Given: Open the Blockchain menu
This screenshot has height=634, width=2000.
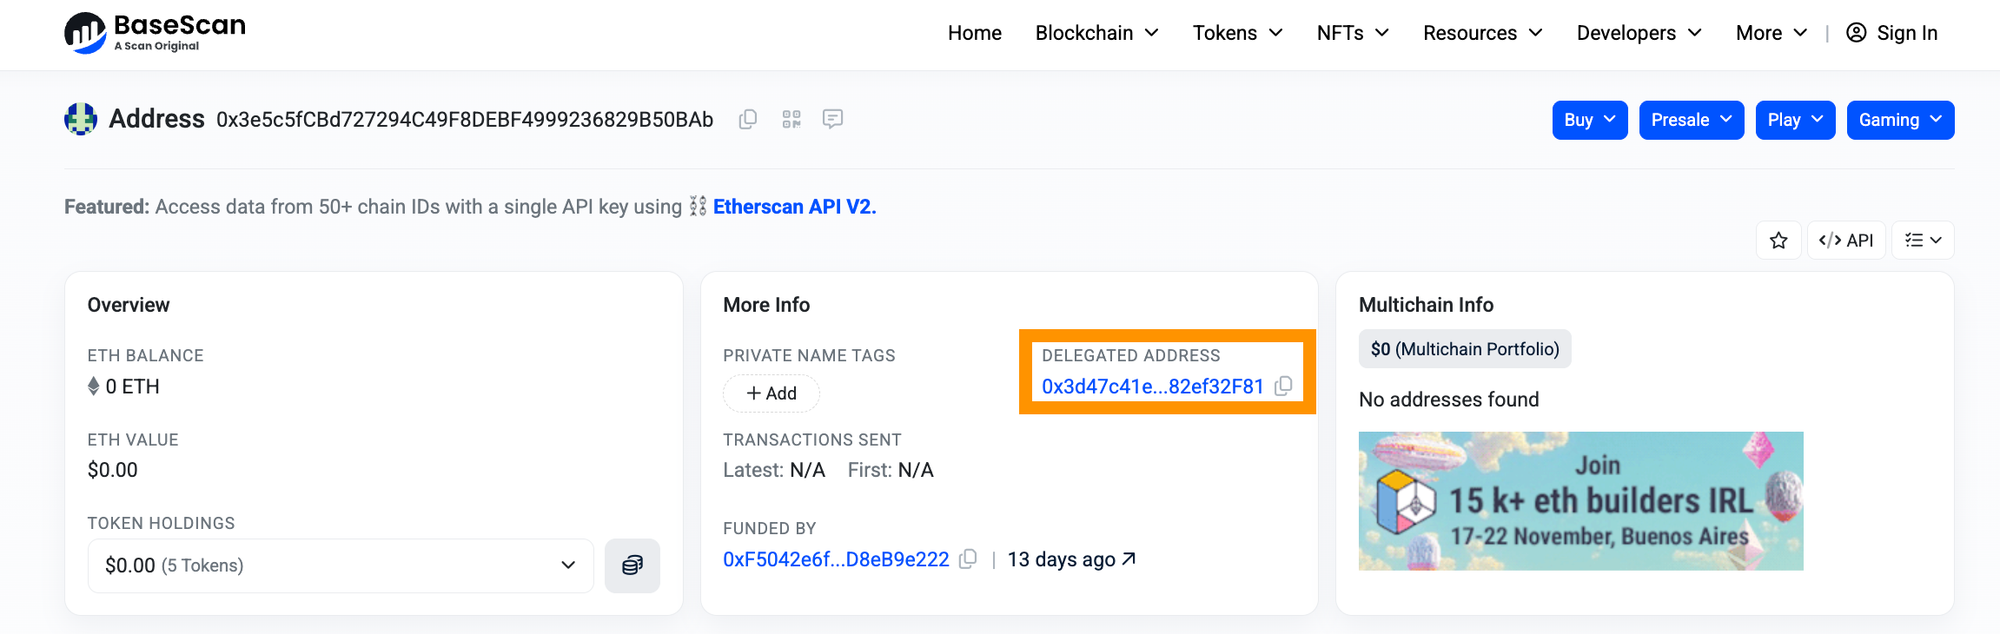Looking at the screenshot, I should pos(1097,33).
